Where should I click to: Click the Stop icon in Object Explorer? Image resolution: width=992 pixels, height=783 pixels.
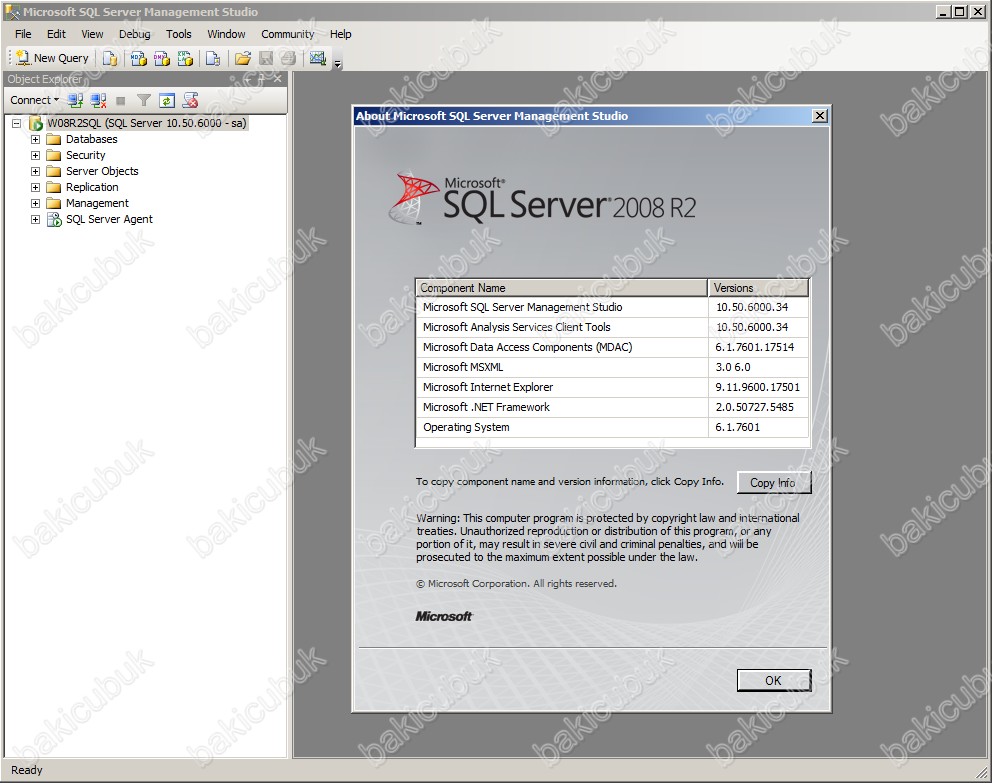[x=121, y=100]
